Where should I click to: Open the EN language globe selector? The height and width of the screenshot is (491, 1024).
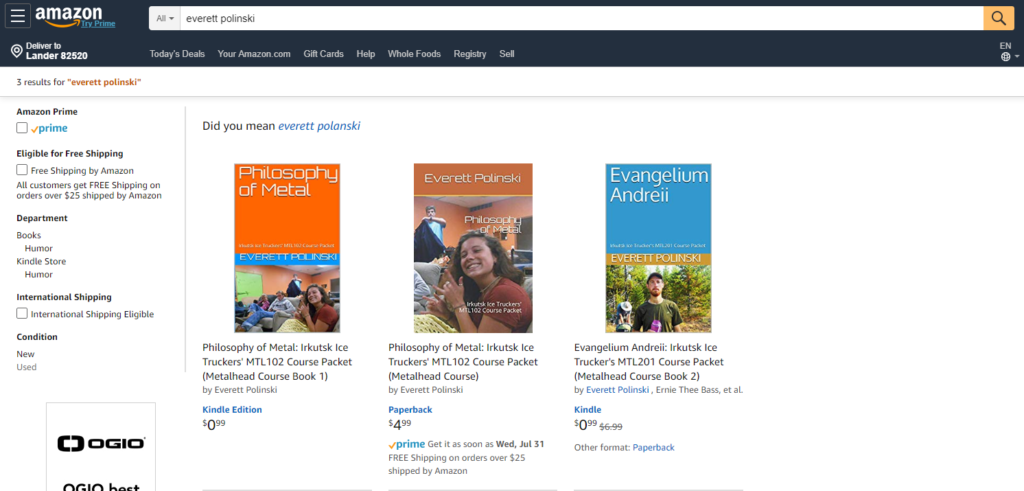(x=1008, y=52)
